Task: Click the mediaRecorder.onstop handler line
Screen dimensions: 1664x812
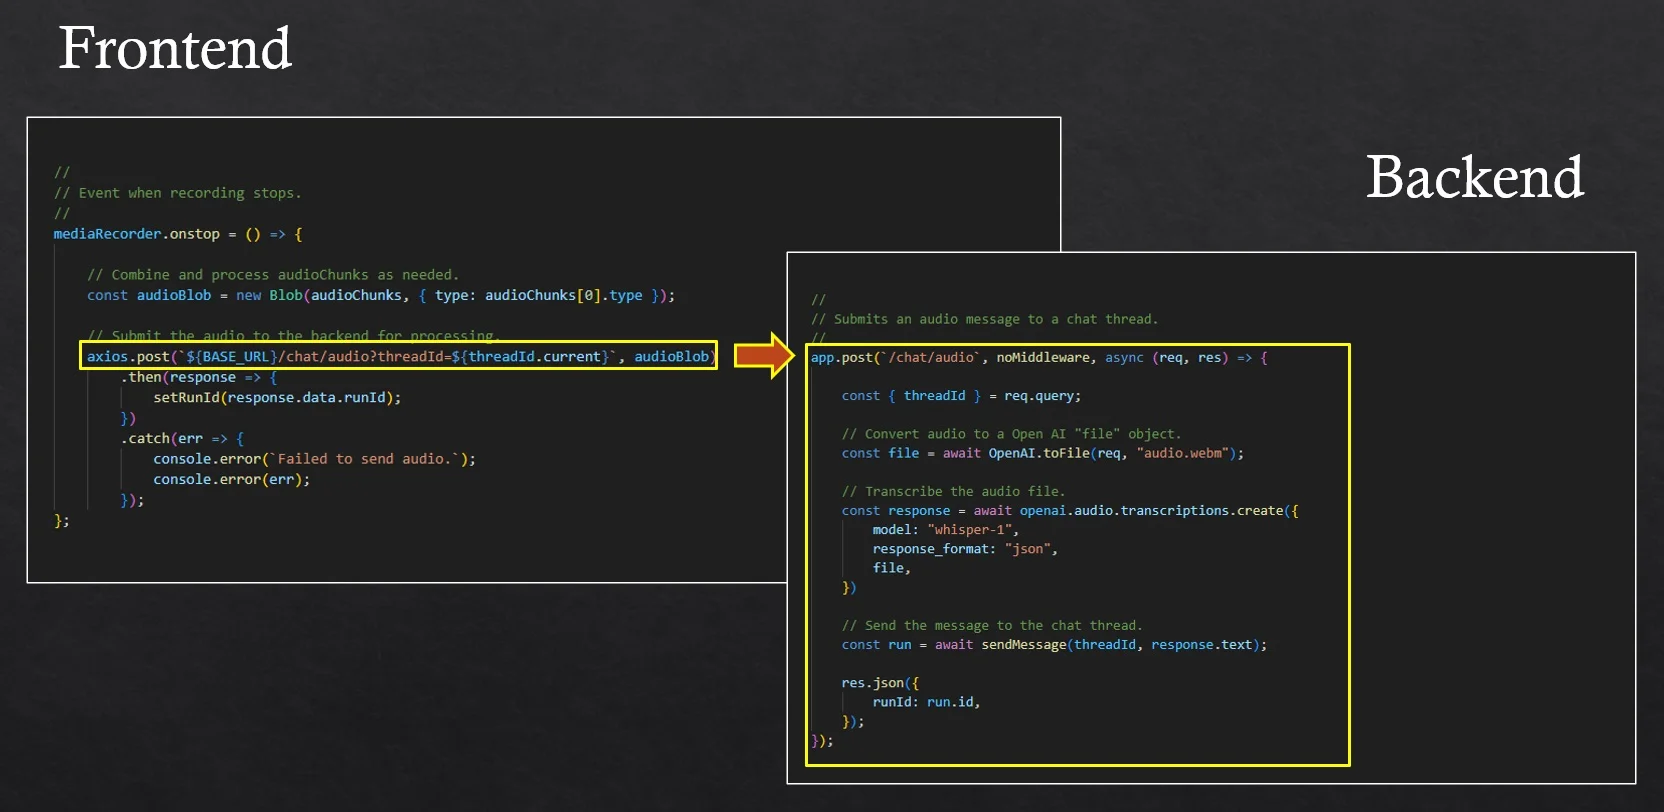Action: pos(178,234)
